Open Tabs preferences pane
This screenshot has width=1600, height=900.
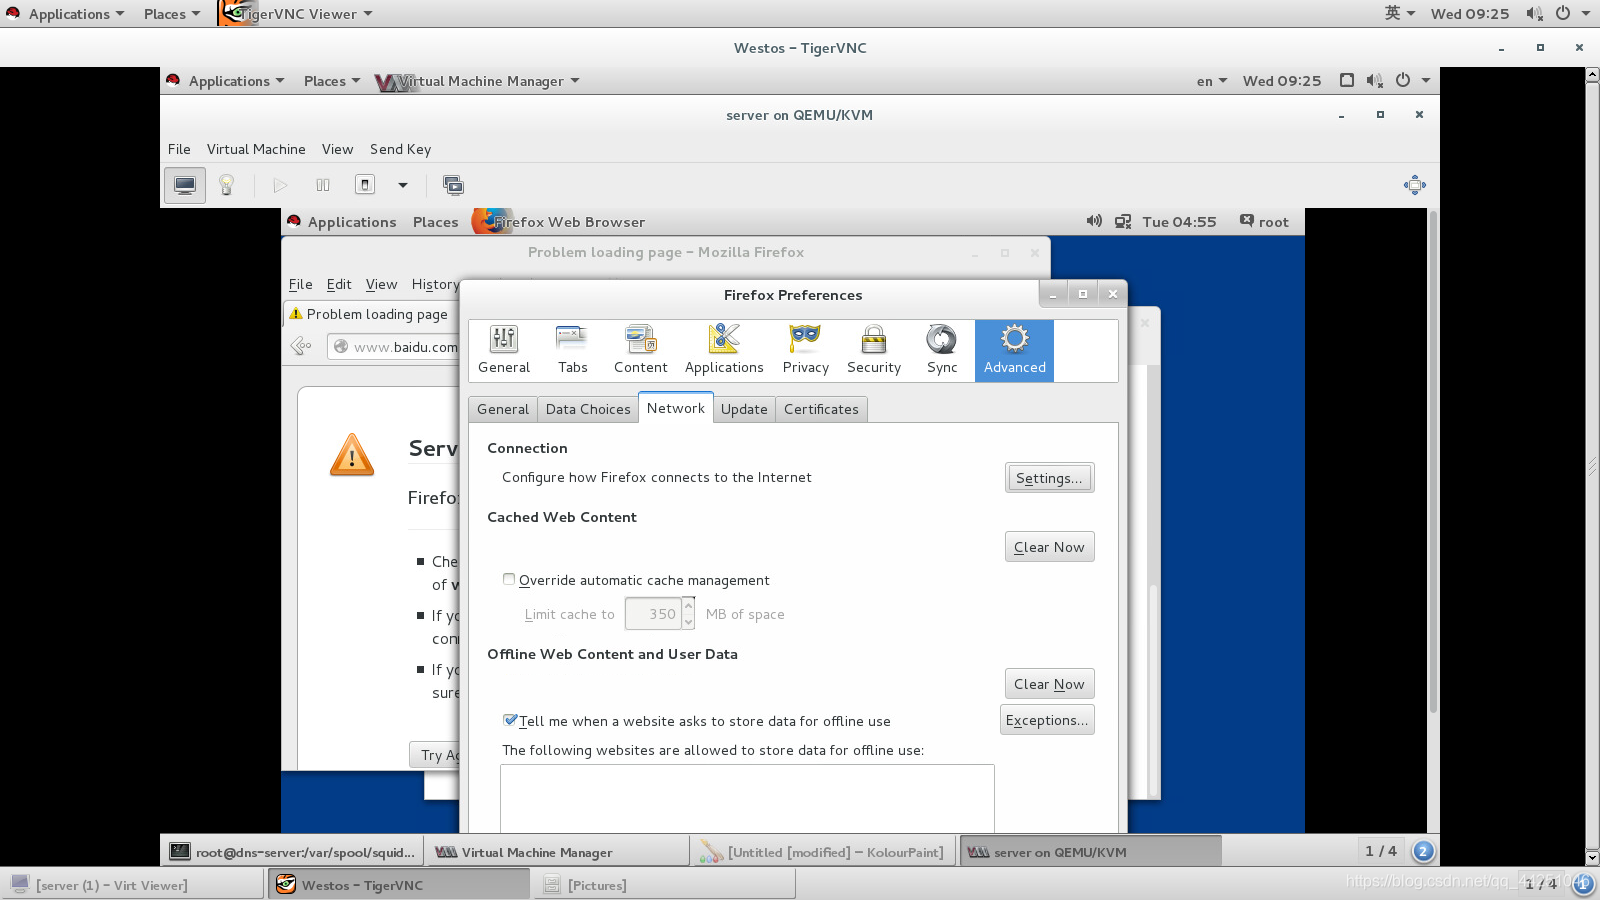(572, 351)
